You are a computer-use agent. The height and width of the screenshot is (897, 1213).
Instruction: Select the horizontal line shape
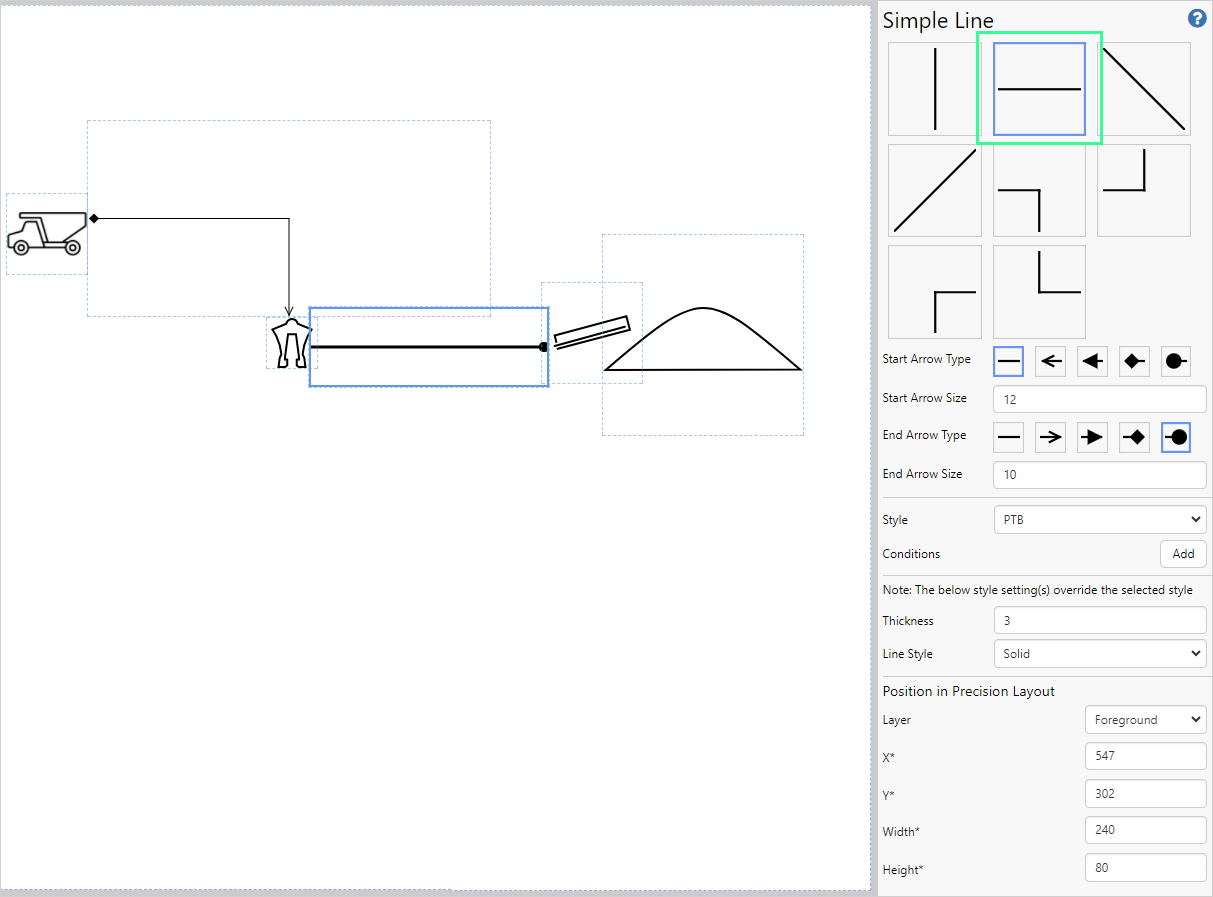coord(1039,89)
